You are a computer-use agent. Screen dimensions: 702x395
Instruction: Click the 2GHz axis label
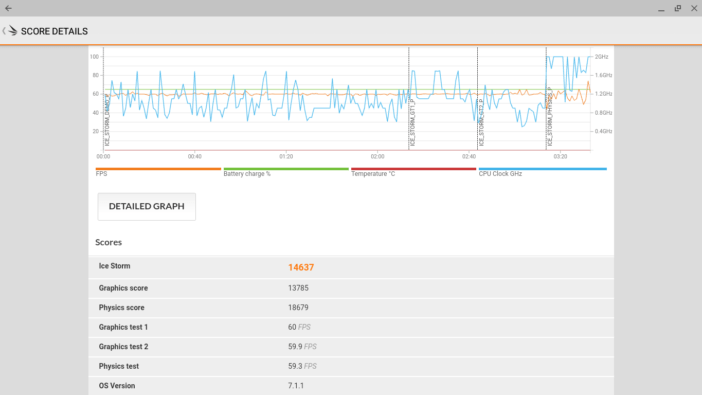[x=601, y=57]
